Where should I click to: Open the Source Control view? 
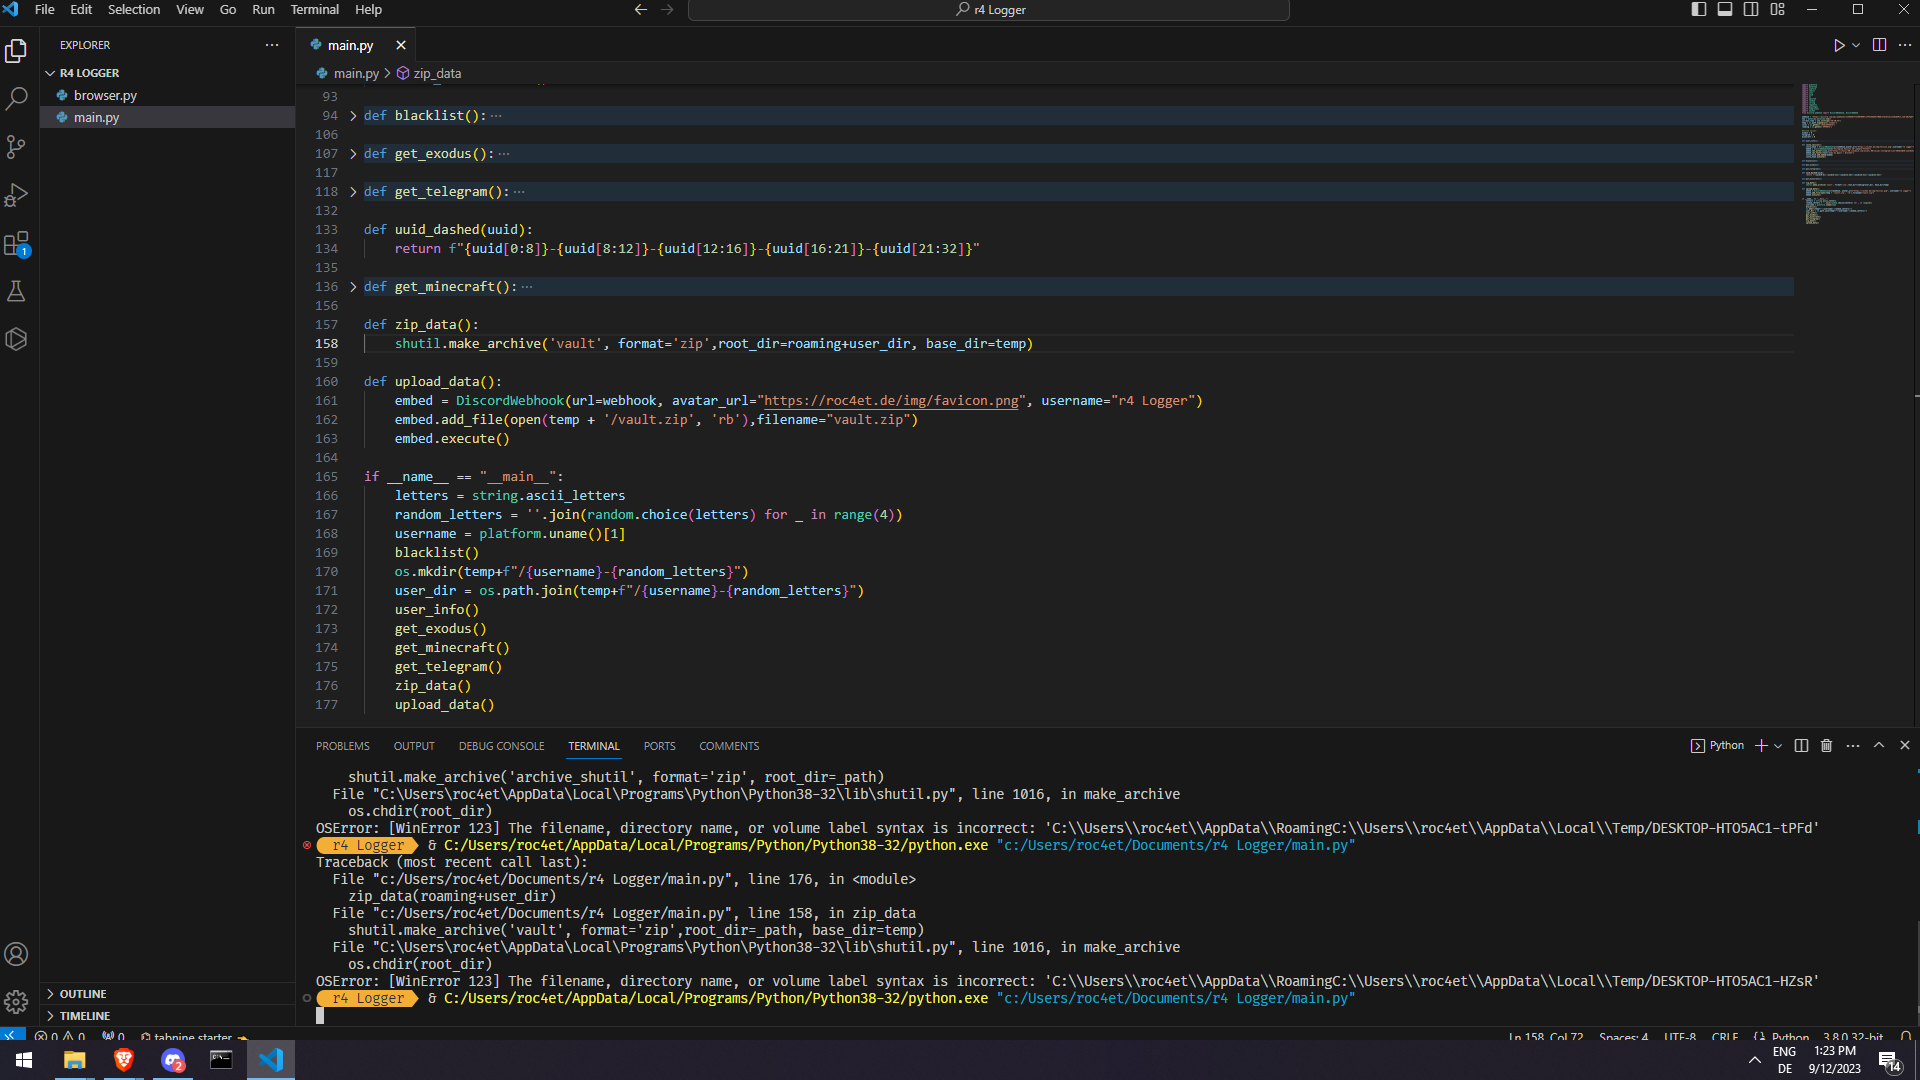[x=16, y=147]
